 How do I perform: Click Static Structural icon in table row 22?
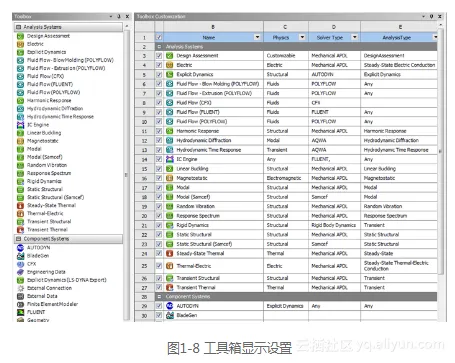170,235
